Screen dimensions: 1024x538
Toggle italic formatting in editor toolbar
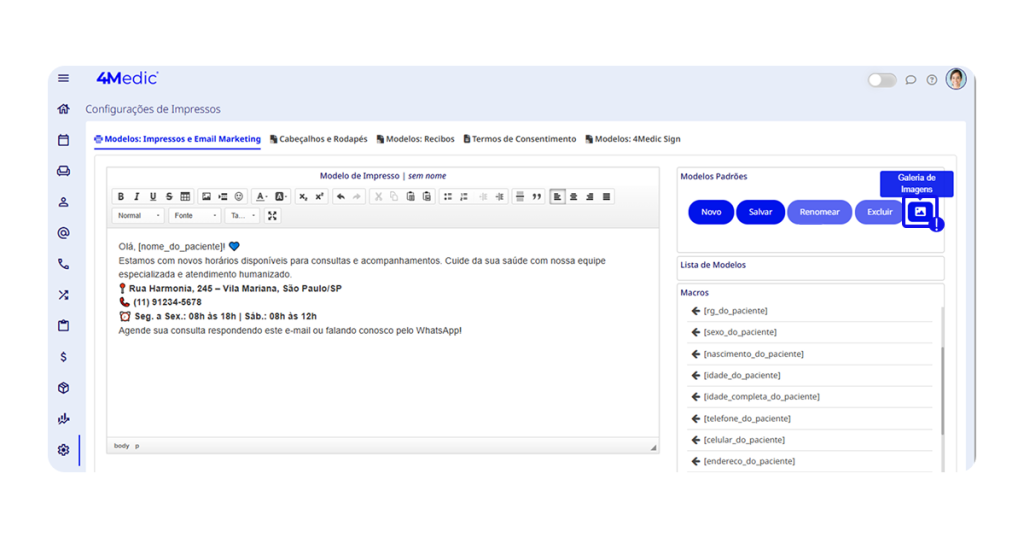137,197
